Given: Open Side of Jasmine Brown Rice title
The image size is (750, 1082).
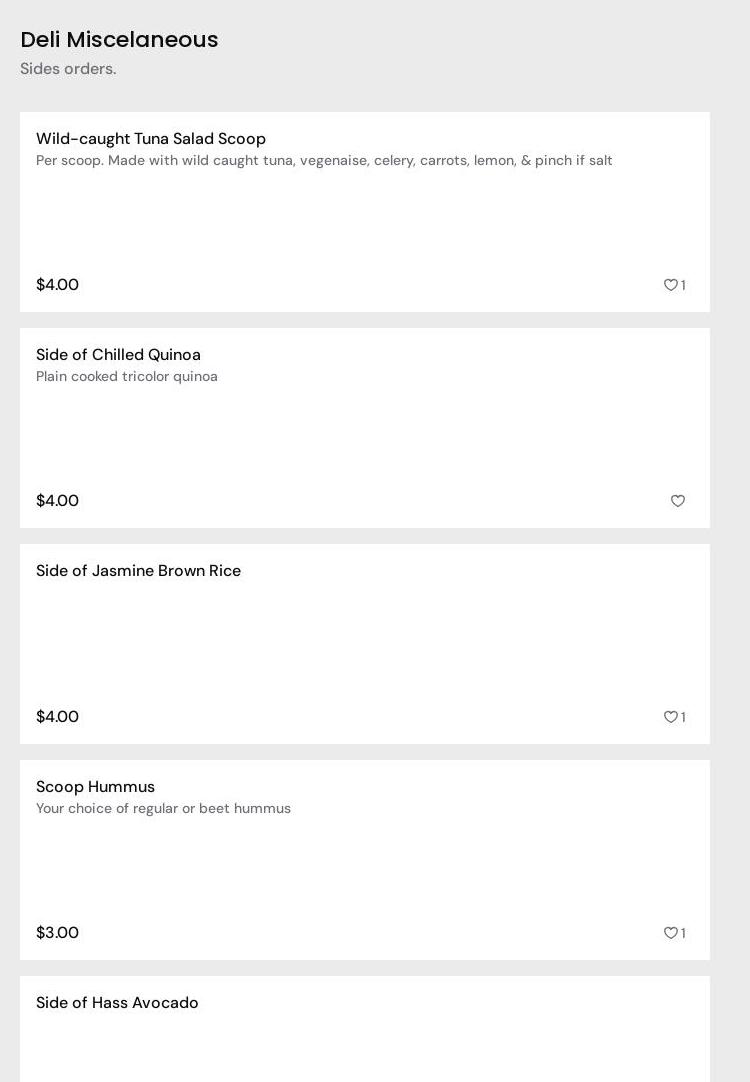Looking at the screenshot, I should 138,571.
